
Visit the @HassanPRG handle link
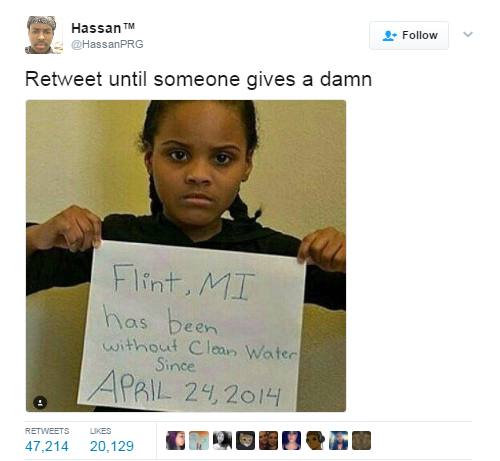(107, 44)
